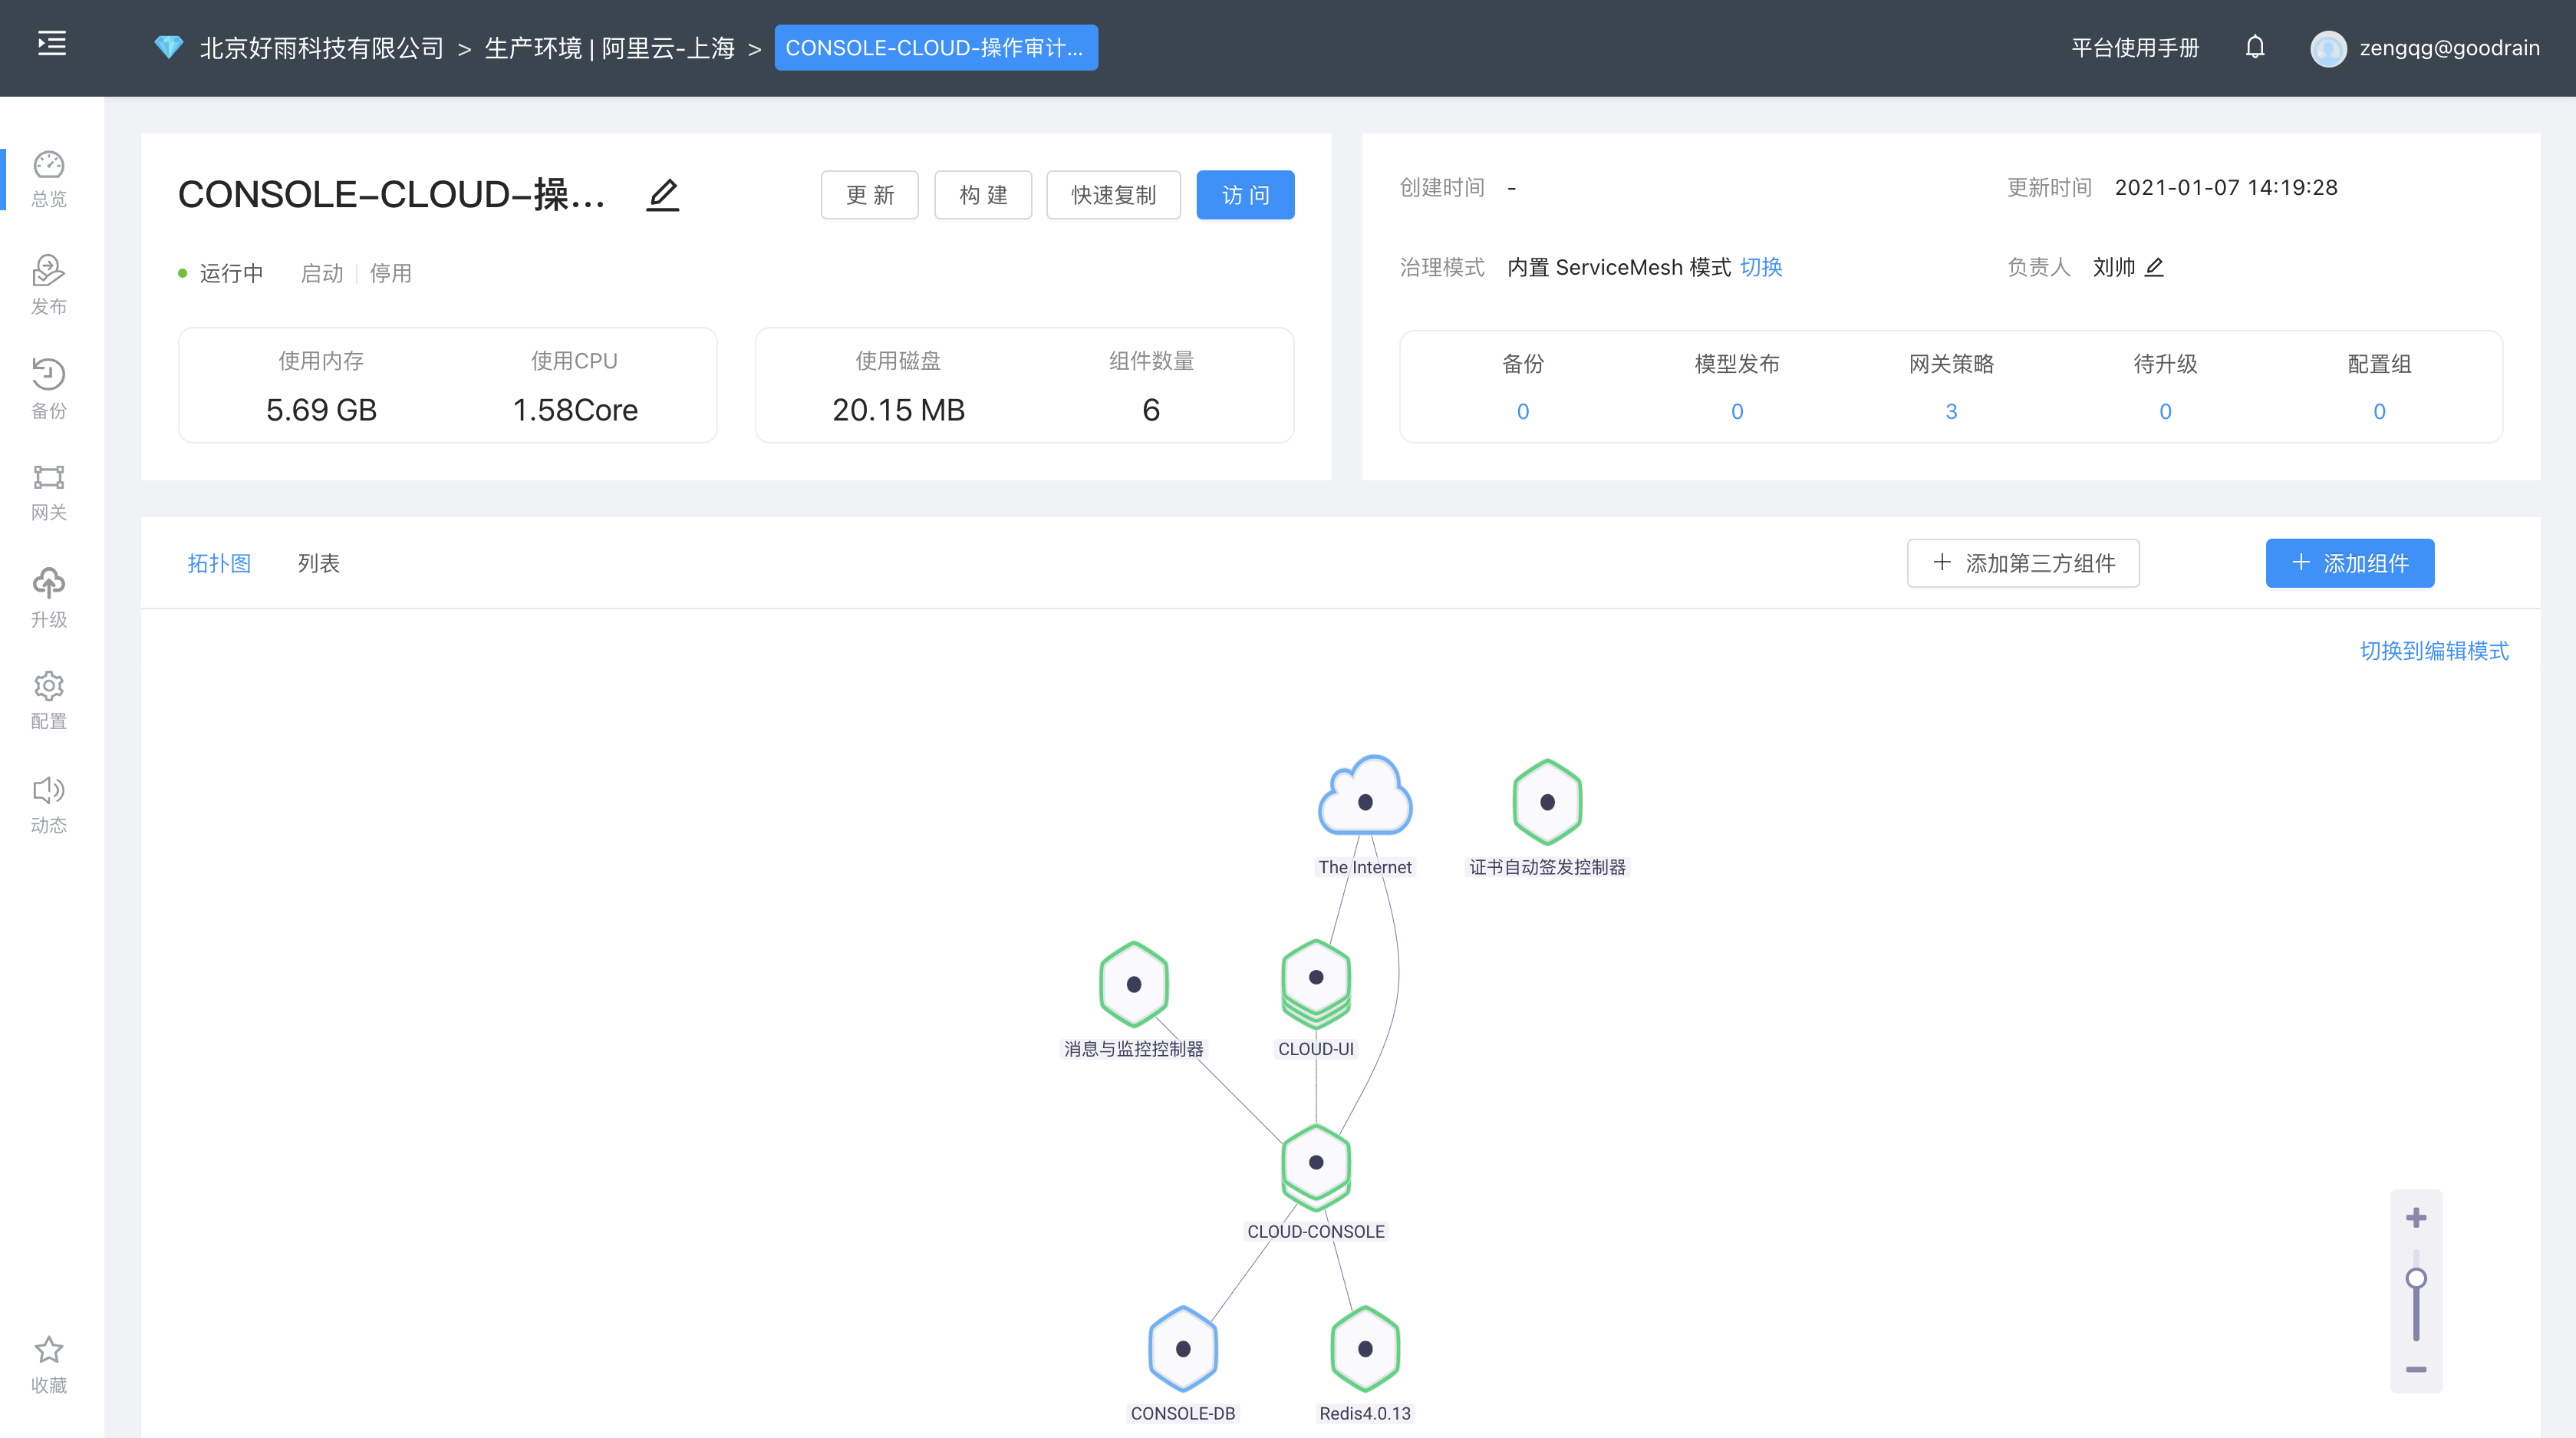Image resolution: width=2576 pixels, height=1438 pixels.
Task: Click the 备份 count 0
Action: pyautogui.click(x=1523, y=411)
